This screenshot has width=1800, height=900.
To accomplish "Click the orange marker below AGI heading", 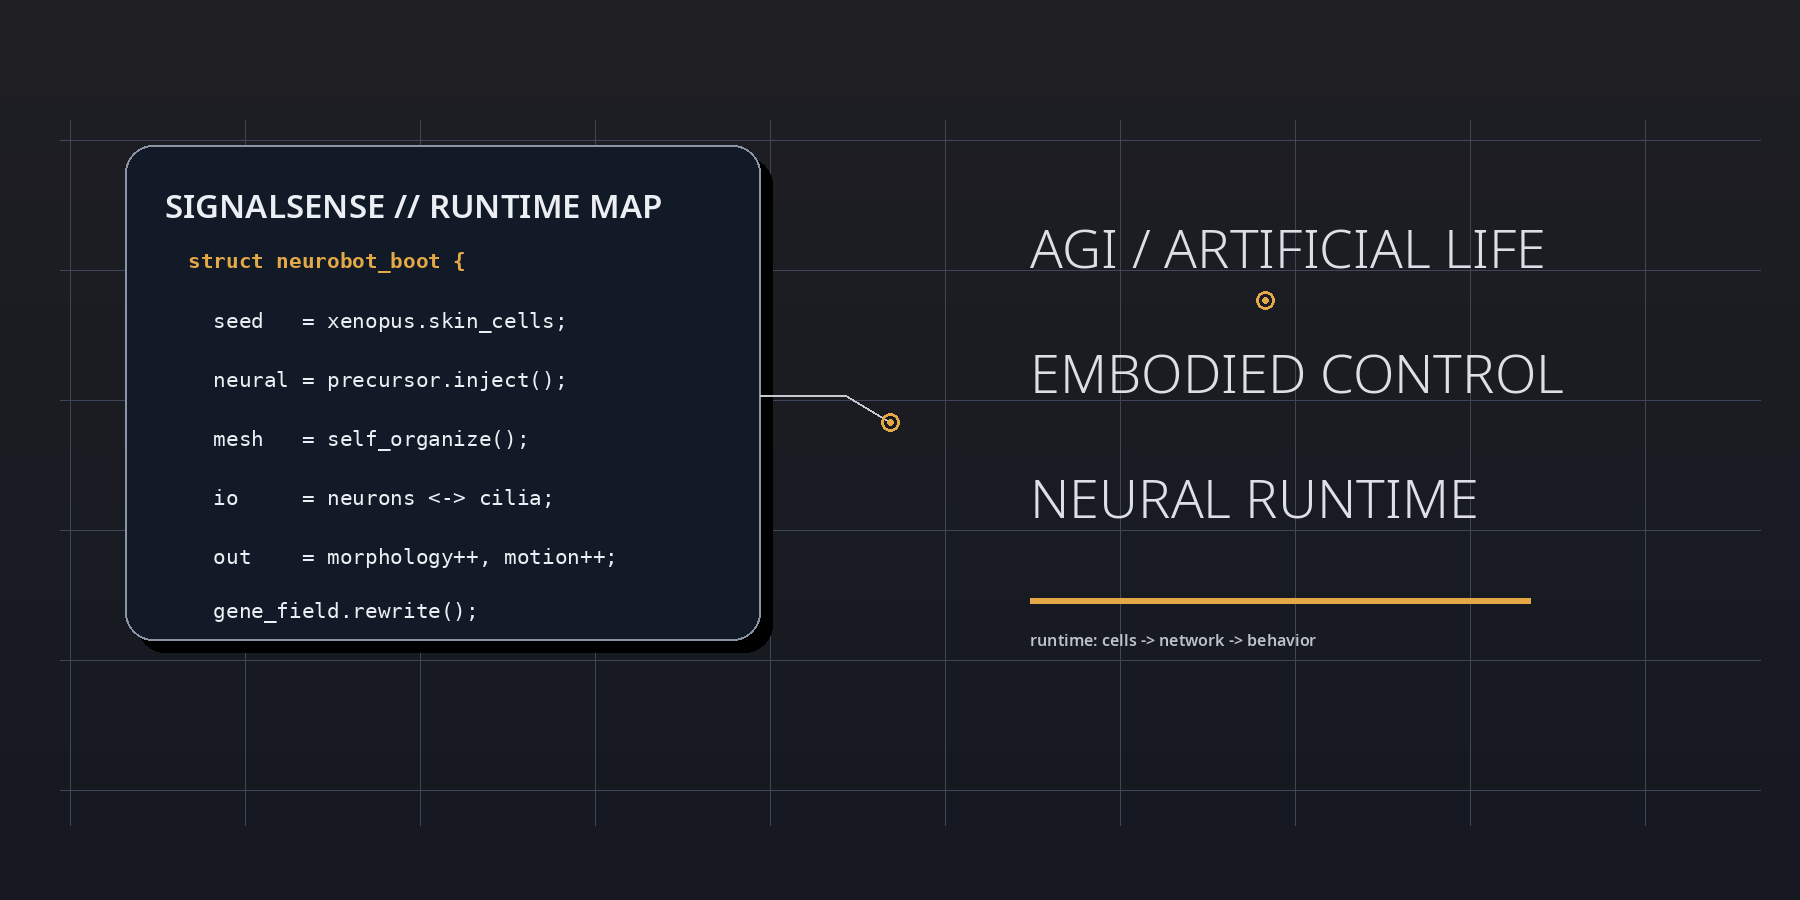I will [x=1265, y=301].
